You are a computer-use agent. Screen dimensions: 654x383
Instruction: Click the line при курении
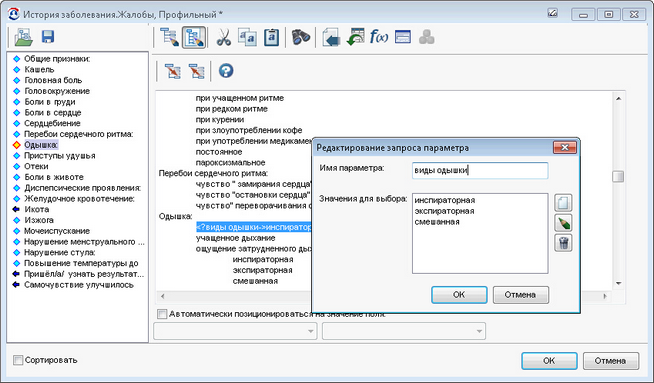[x=220, y=120]
